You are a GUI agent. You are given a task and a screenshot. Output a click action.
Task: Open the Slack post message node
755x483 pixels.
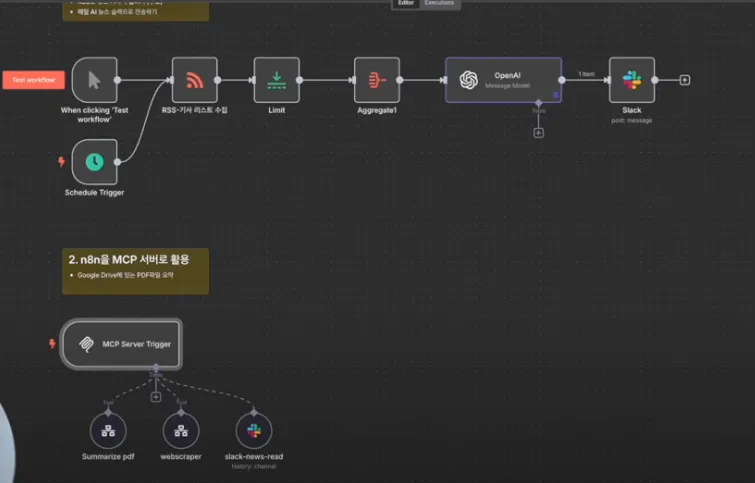coord(632,80)
